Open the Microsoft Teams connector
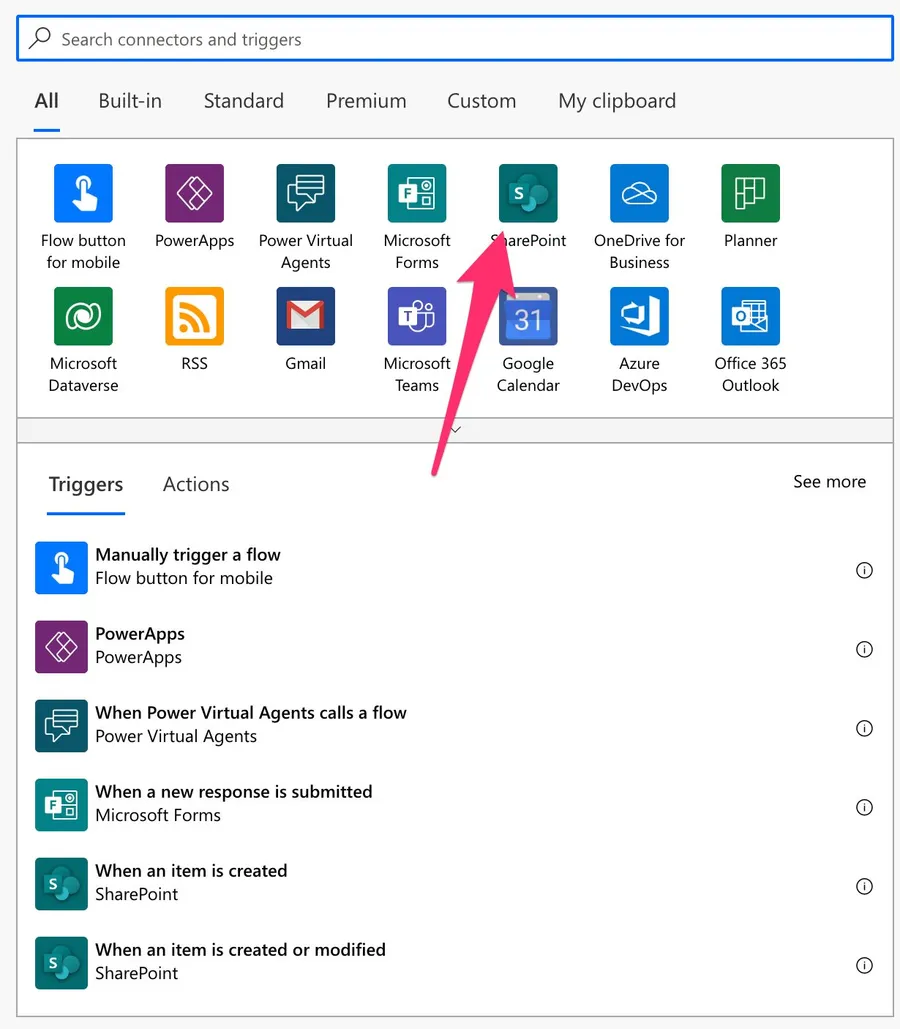The height and width of the screenshot is (1029, 900). [417, 317]
